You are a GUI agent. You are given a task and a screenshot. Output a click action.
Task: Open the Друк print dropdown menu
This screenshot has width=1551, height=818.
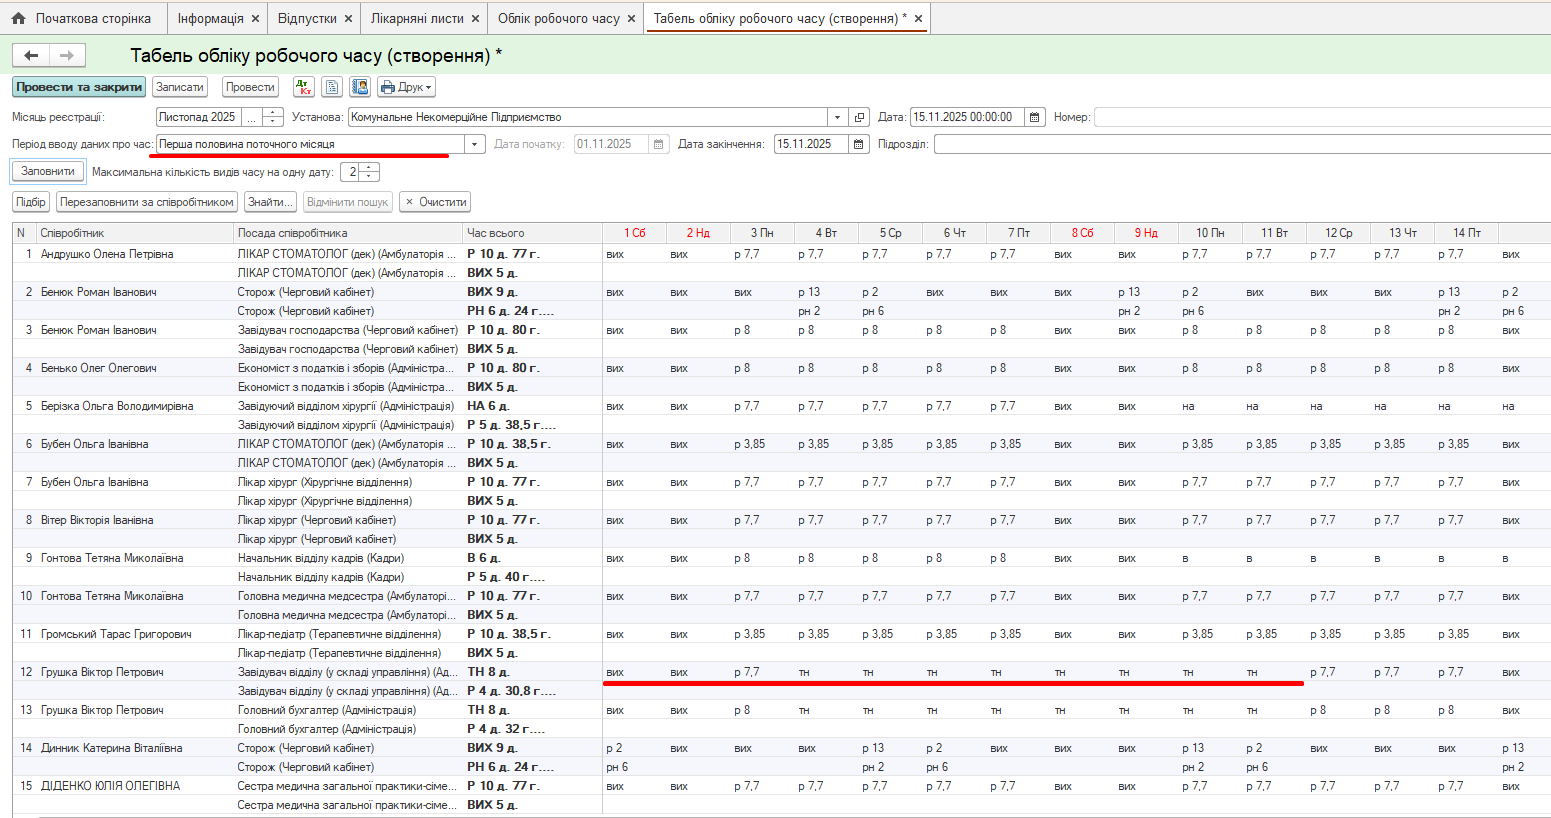[x=406, y=87]
